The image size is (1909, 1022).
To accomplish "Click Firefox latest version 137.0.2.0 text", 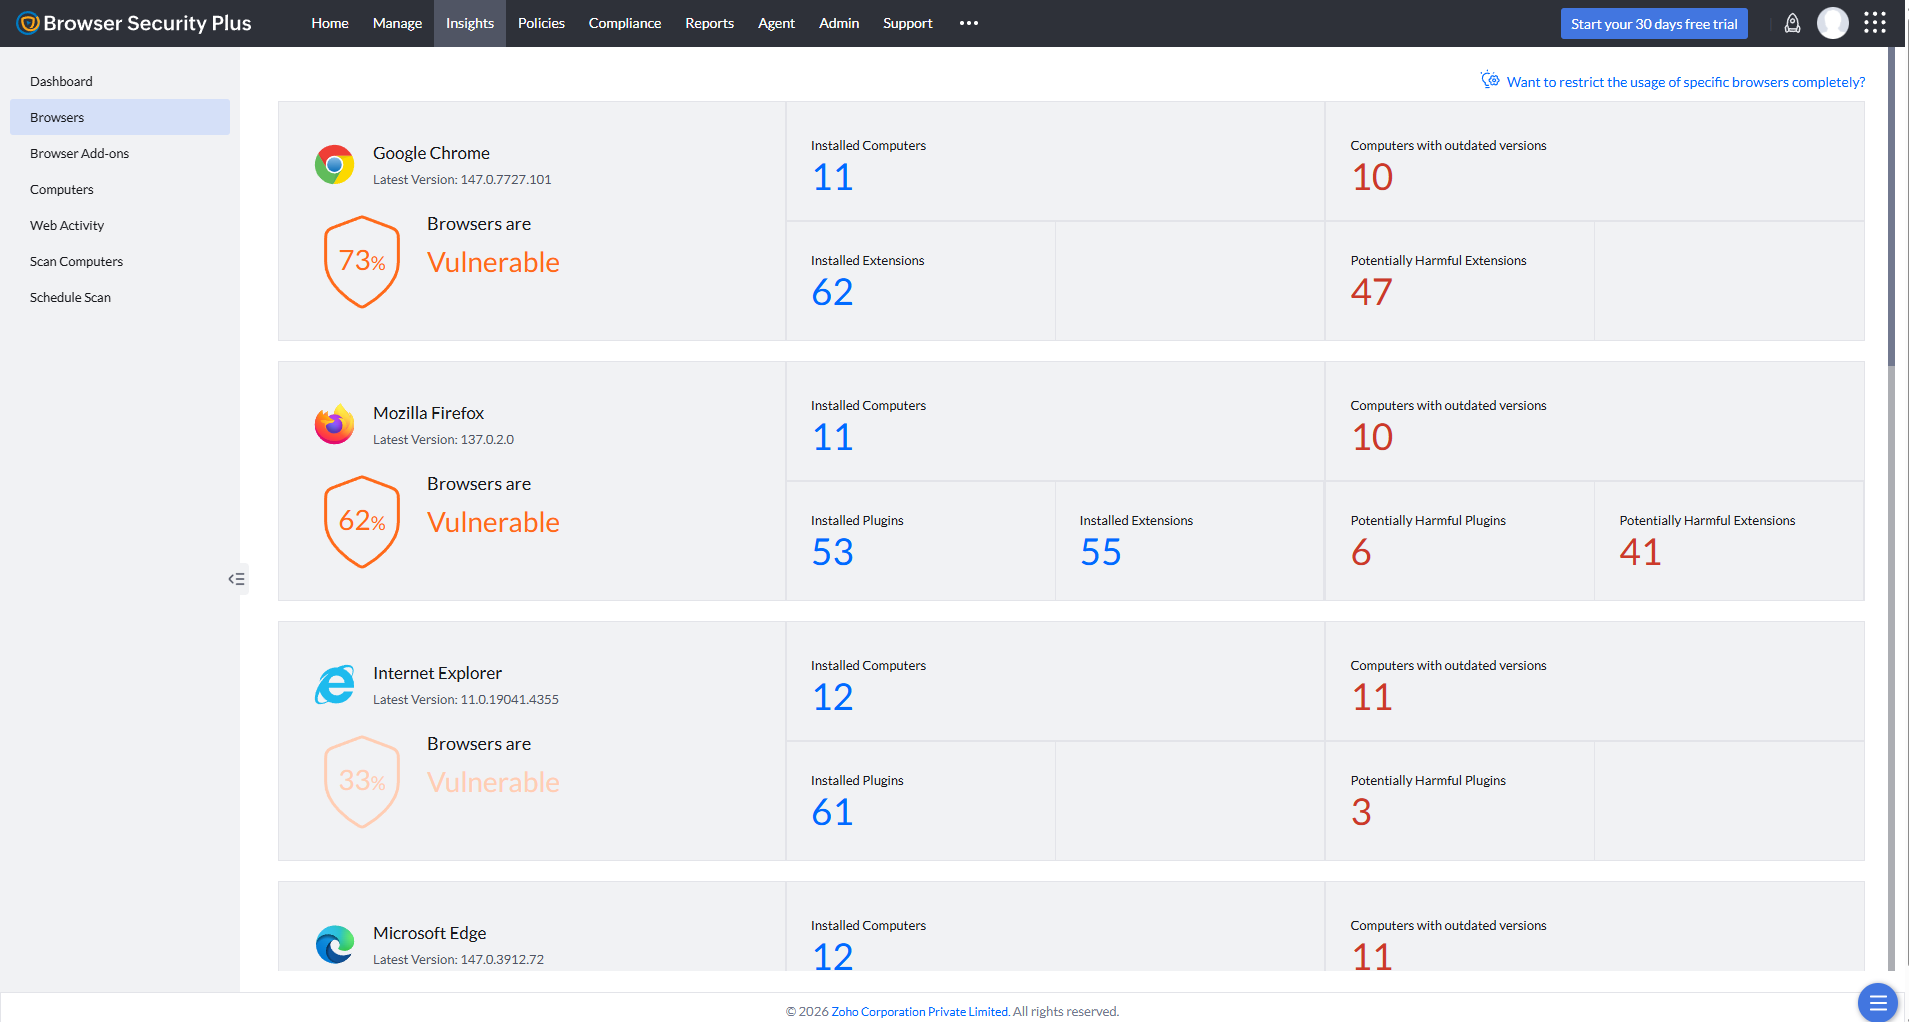I will [x=443, y=440].
